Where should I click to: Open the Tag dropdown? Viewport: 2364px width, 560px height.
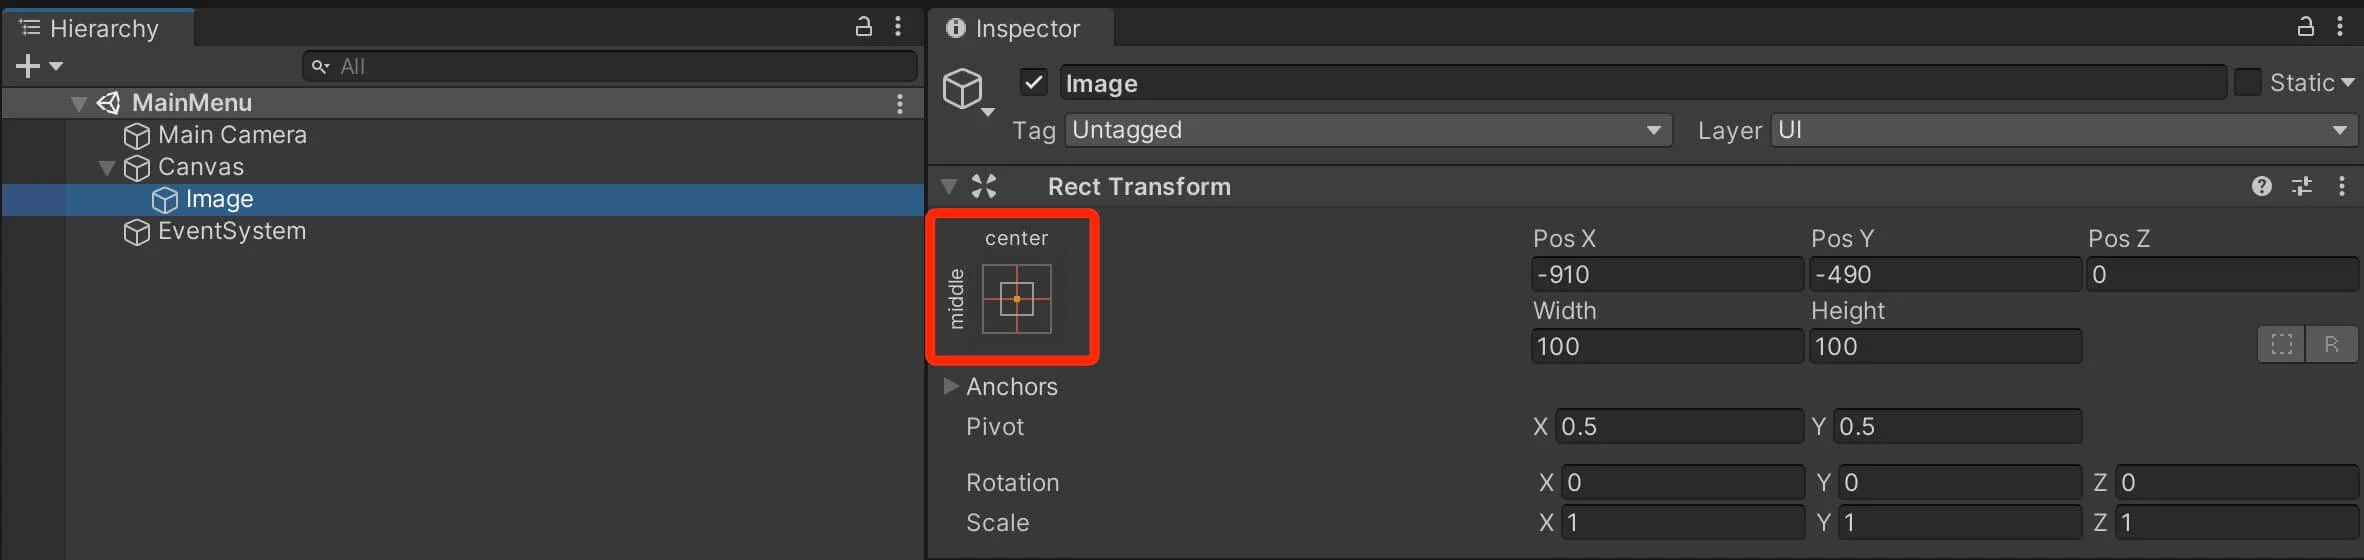tap(1367, 130)
